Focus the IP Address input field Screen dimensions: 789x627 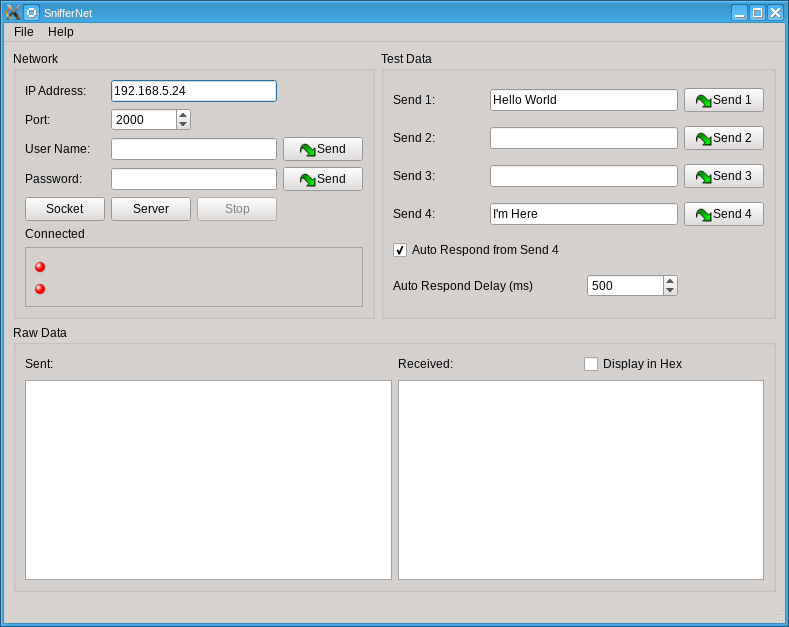(194, 91)
